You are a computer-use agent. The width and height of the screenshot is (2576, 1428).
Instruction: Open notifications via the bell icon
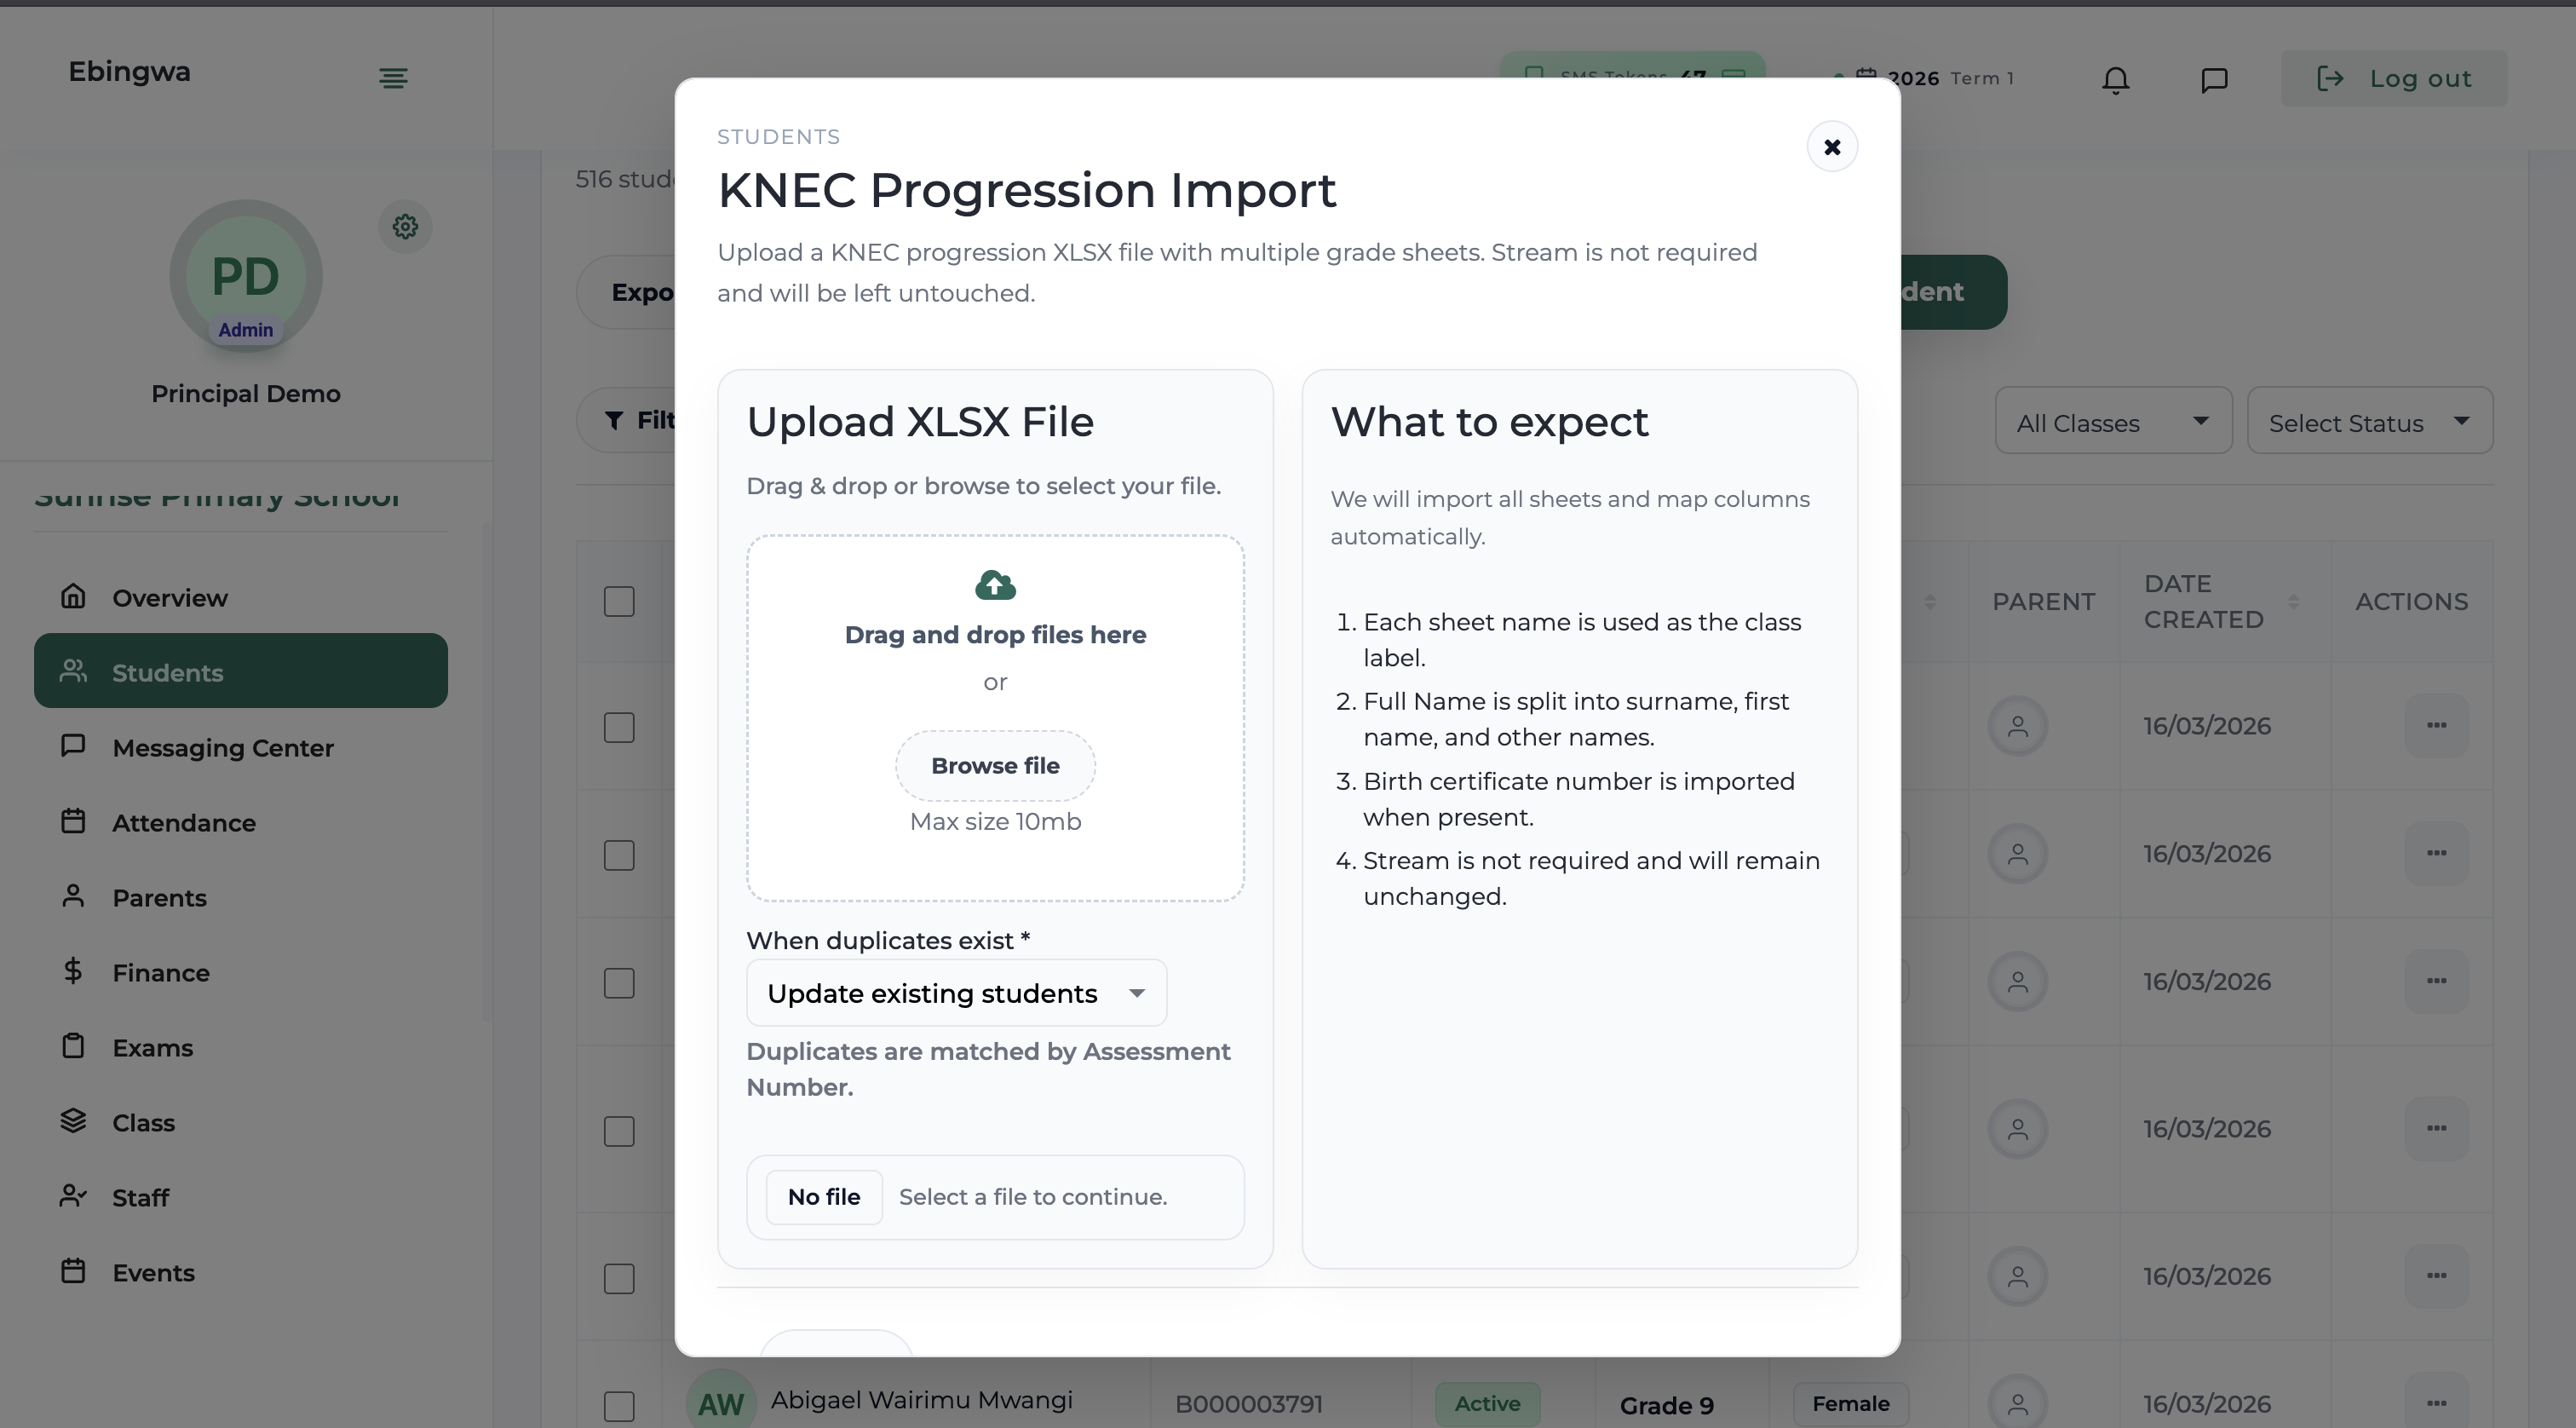tap(2114, 79)
